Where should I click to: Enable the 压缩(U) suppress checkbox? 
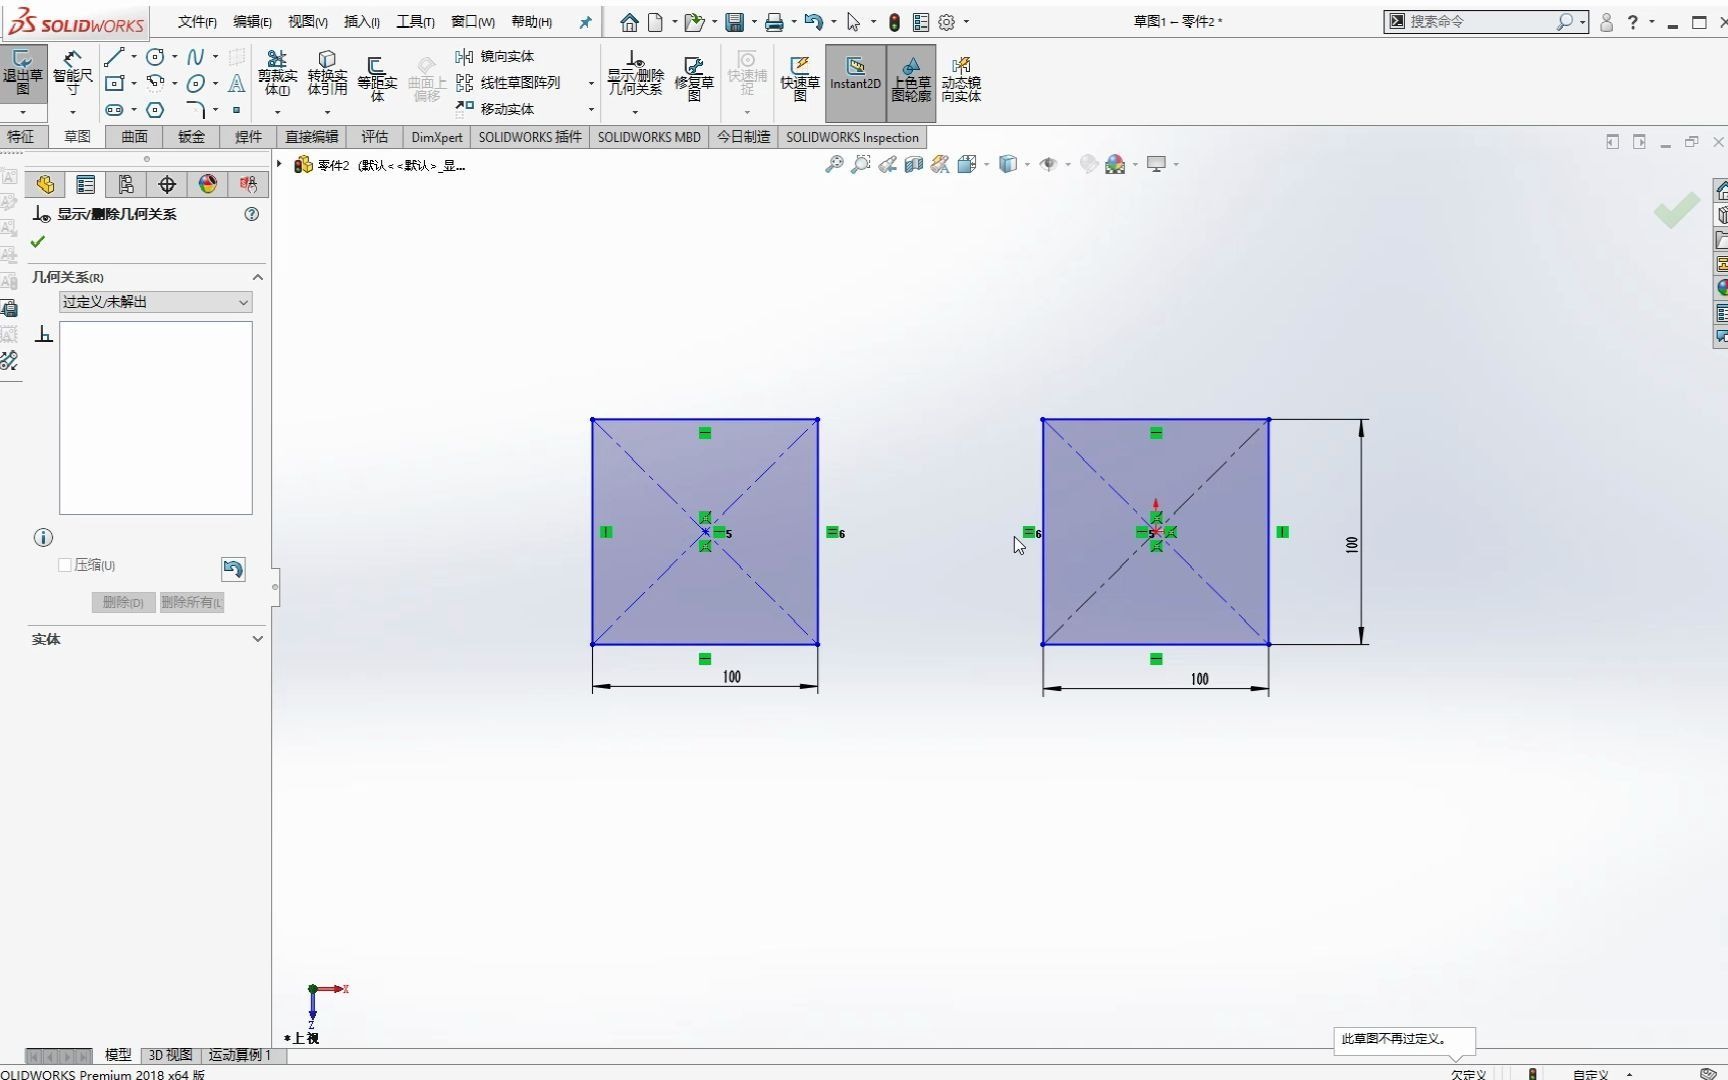point(63,565)
